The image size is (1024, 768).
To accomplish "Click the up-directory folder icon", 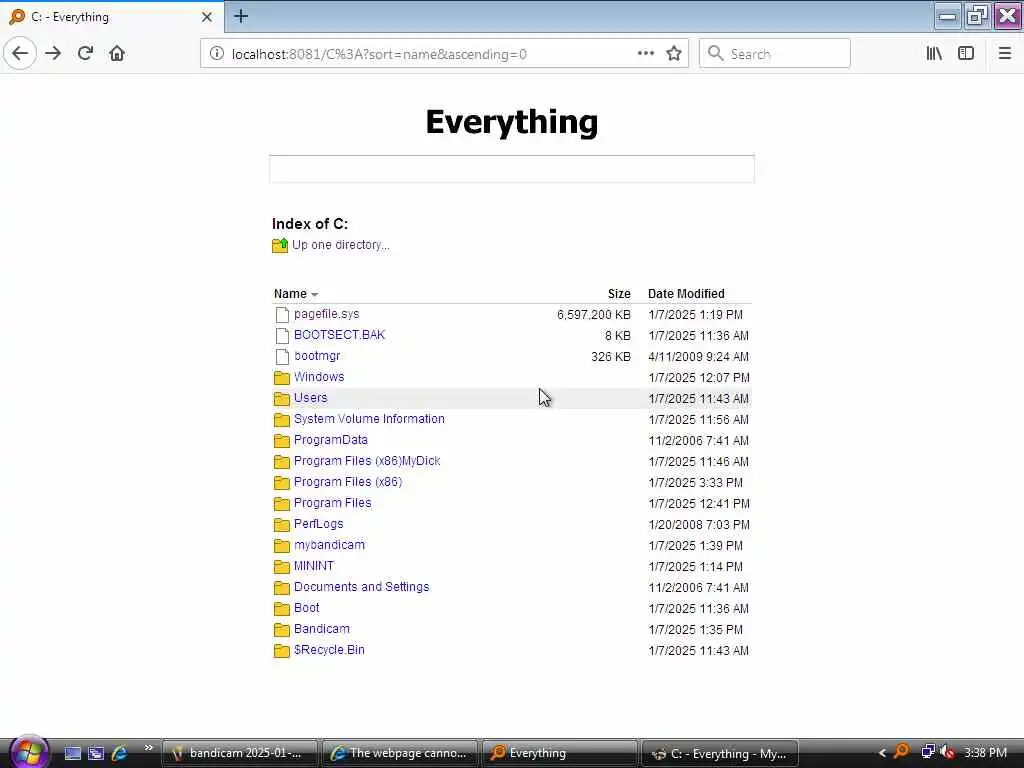I will (280, 246).
